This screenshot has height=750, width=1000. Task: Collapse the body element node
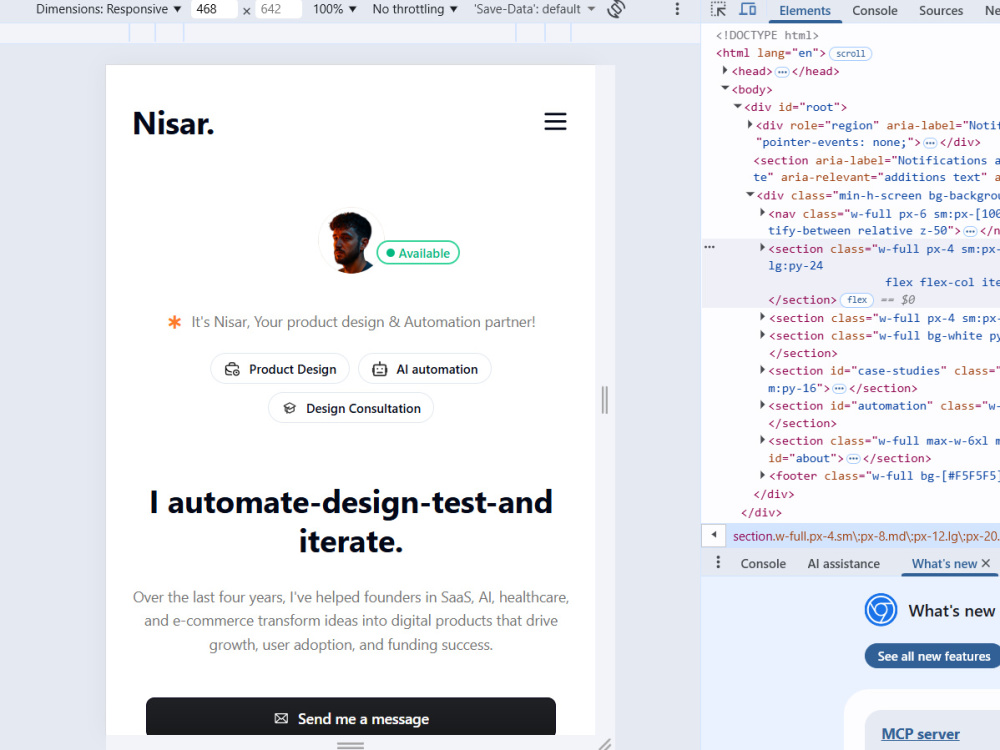725,89
